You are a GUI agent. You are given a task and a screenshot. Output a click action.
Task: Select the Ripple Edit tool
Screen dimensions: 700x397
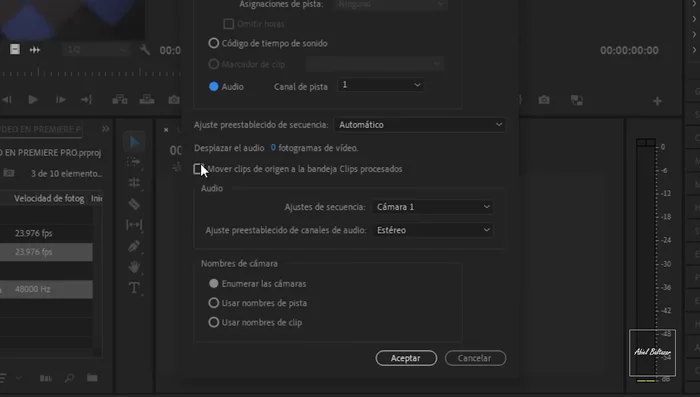[134, 183]
